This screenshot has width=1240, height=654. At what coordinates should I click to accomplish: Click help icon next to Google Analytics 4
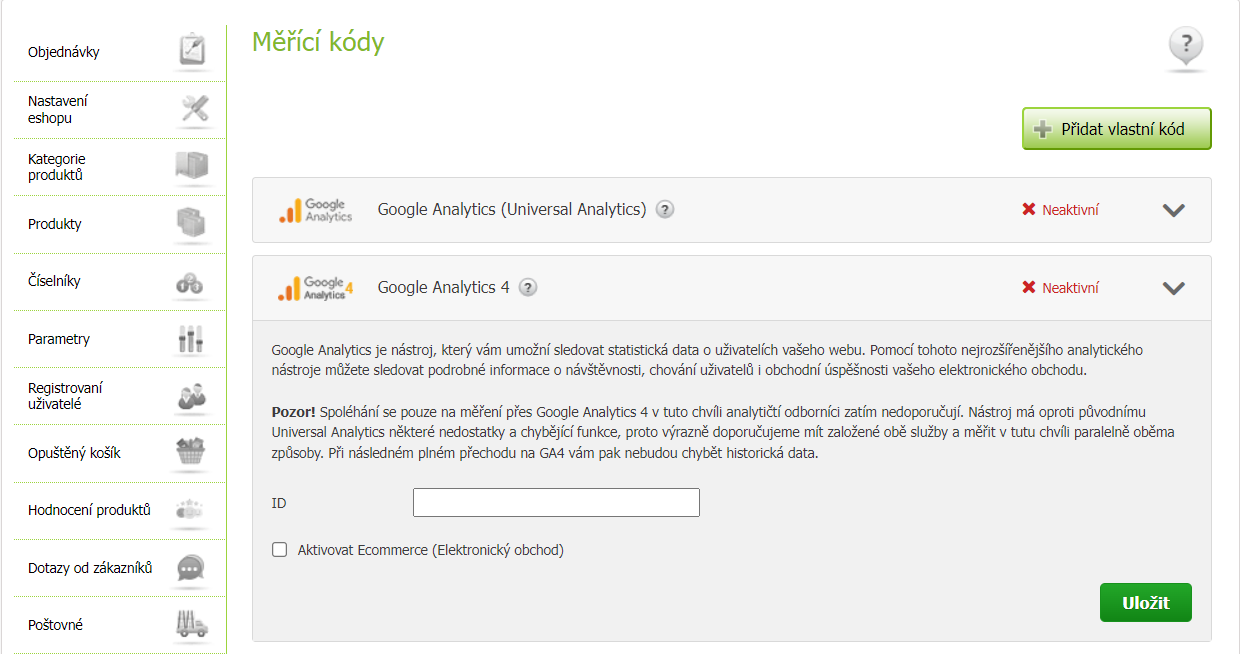tap(528, 288)
